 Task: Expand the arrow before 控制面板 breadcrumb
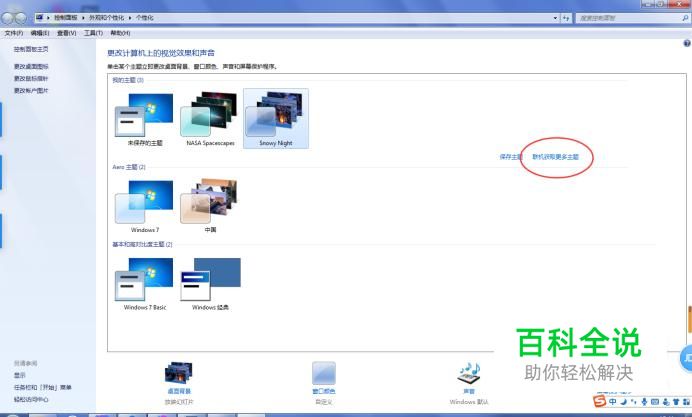pyautogui.click(x=49, y=18)
